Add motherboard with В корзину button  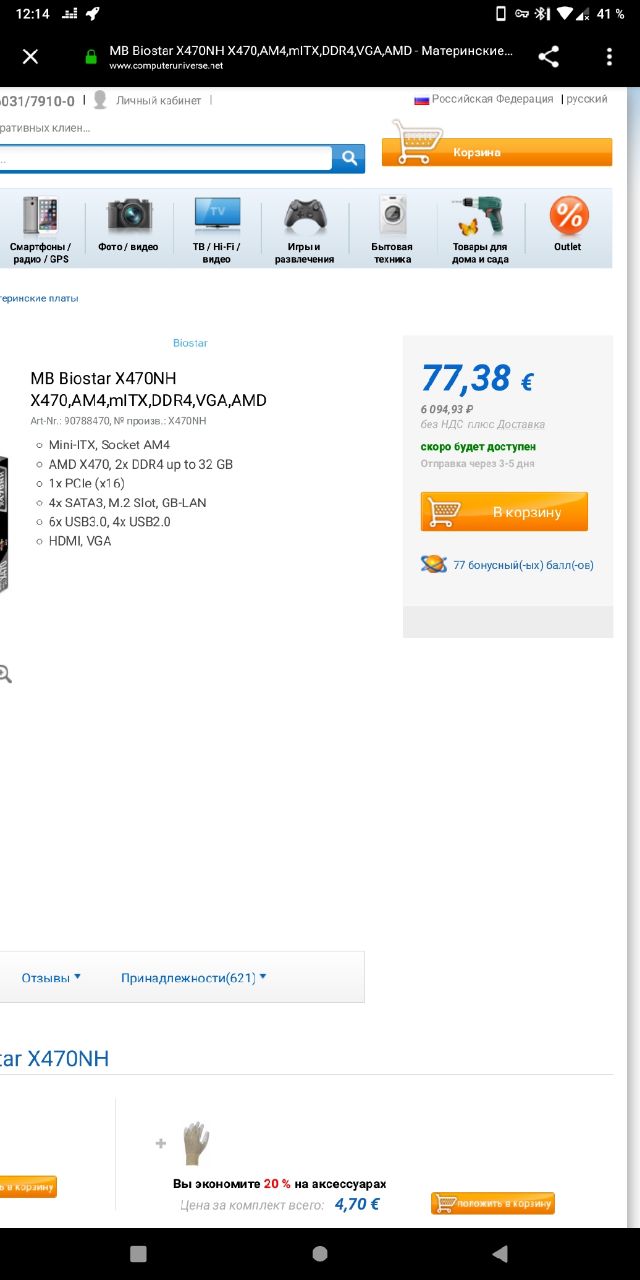pos(504,512)
